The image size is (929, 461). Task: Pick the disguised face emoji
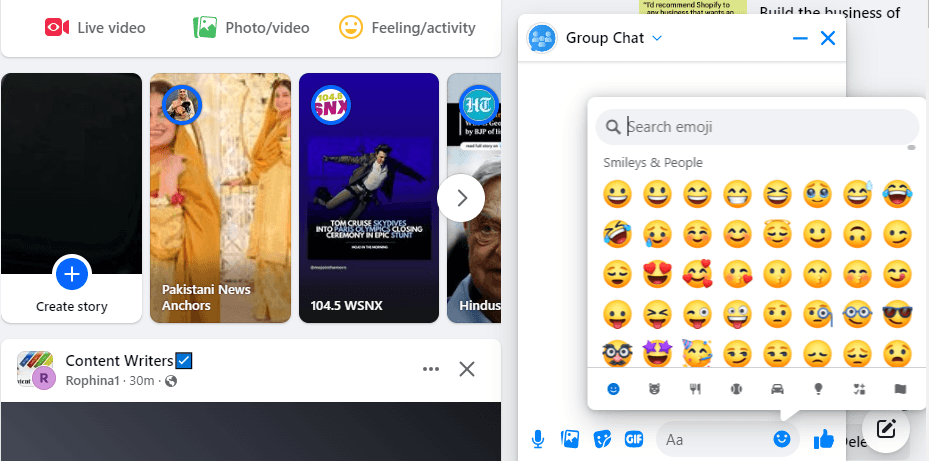click(617, 354)
